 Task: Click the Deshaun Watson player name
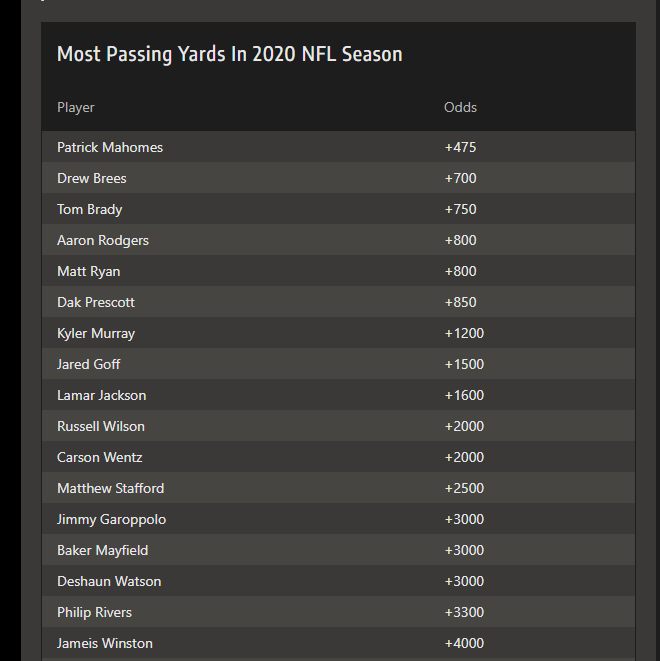pyautogui.click(x=109, y=581)
